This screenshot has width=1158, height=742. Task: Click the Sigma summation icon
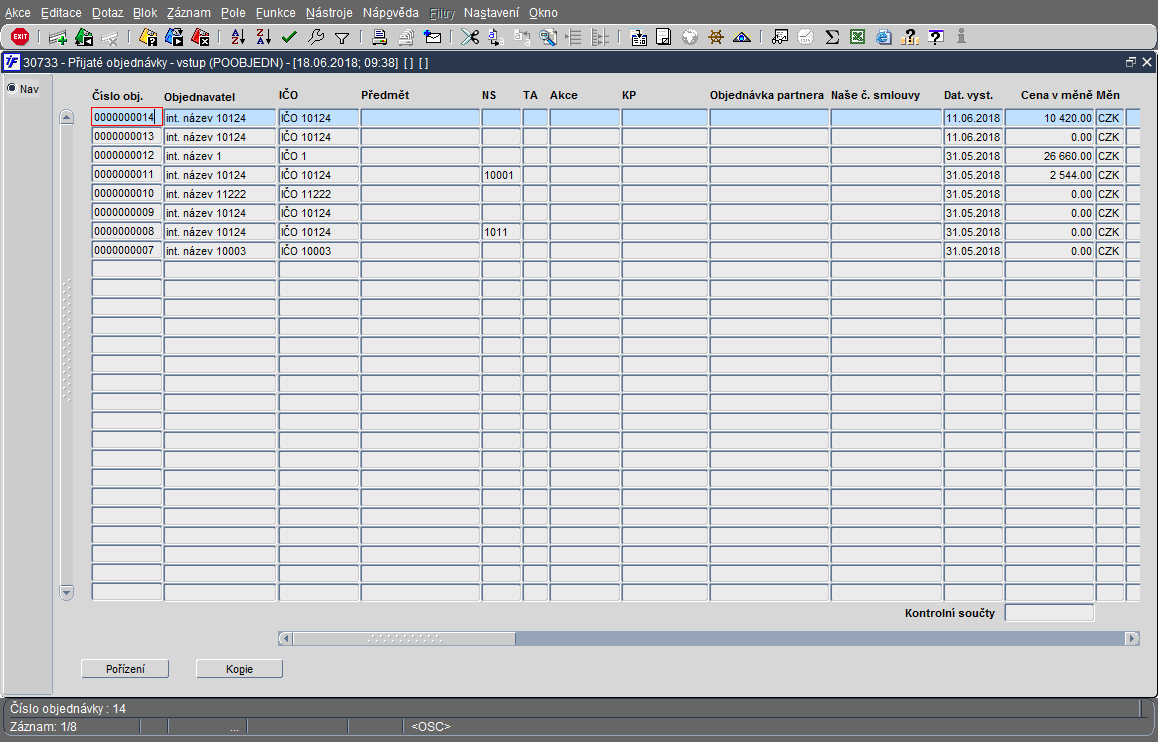click(x=832, y=37)
